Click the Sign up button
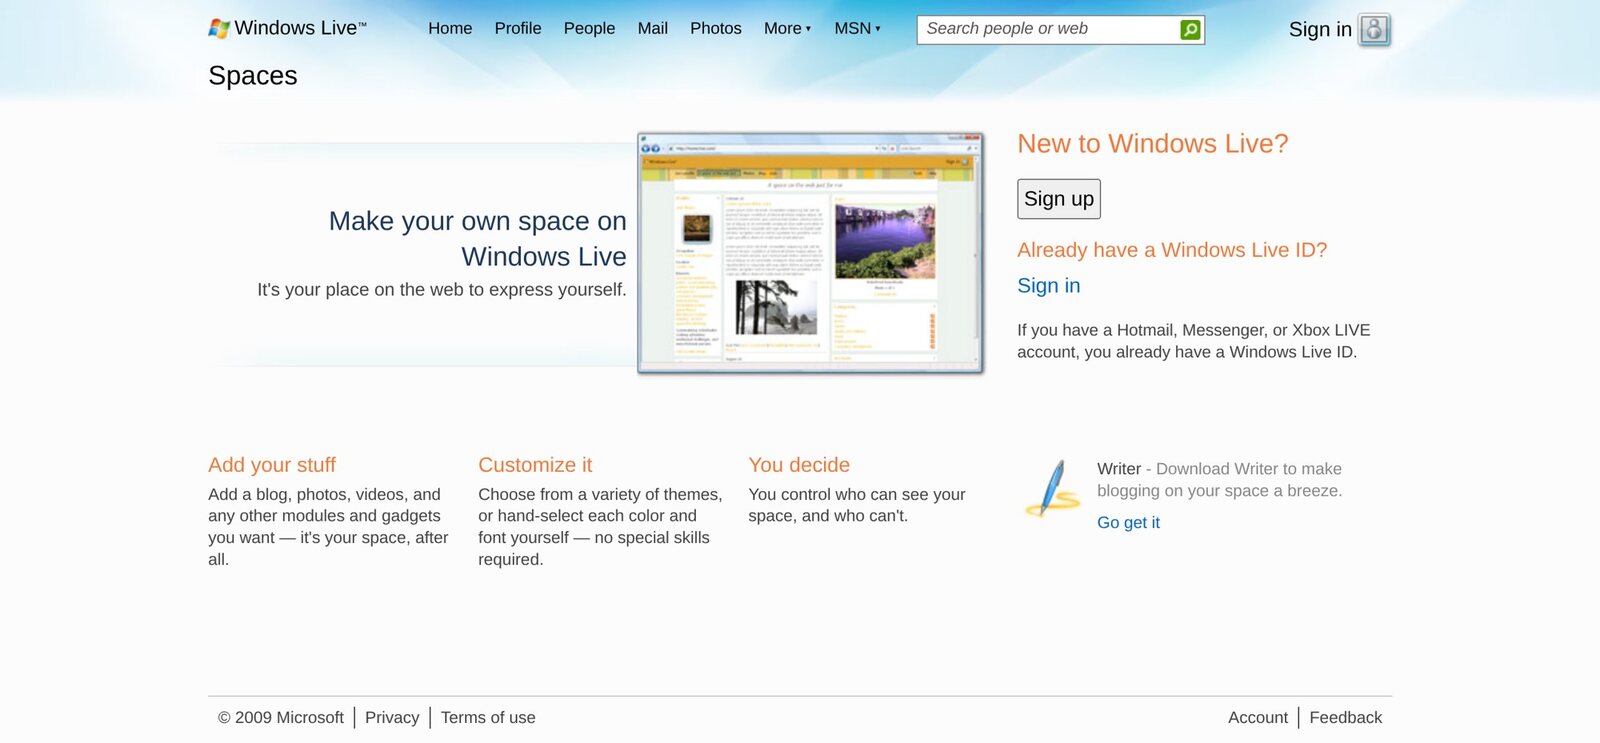This screenshot has height=743, width=1600. point(1059,199)
